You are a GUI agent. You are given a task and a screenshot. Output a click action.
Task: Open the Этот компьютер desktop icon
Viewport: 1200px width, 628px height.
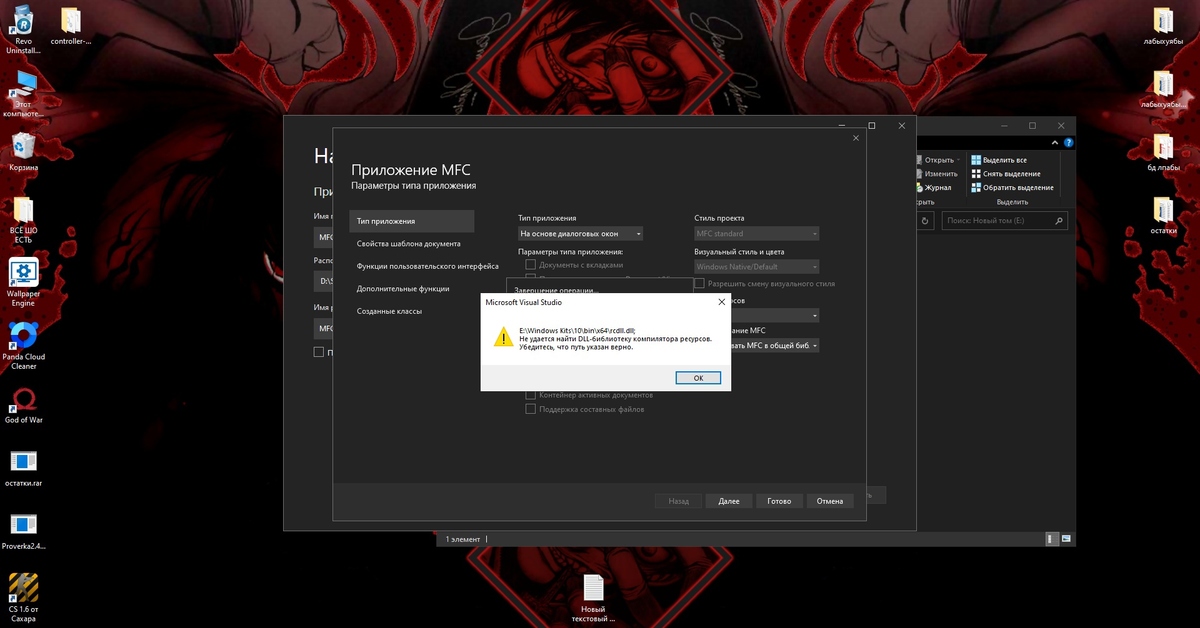[23, 94]
